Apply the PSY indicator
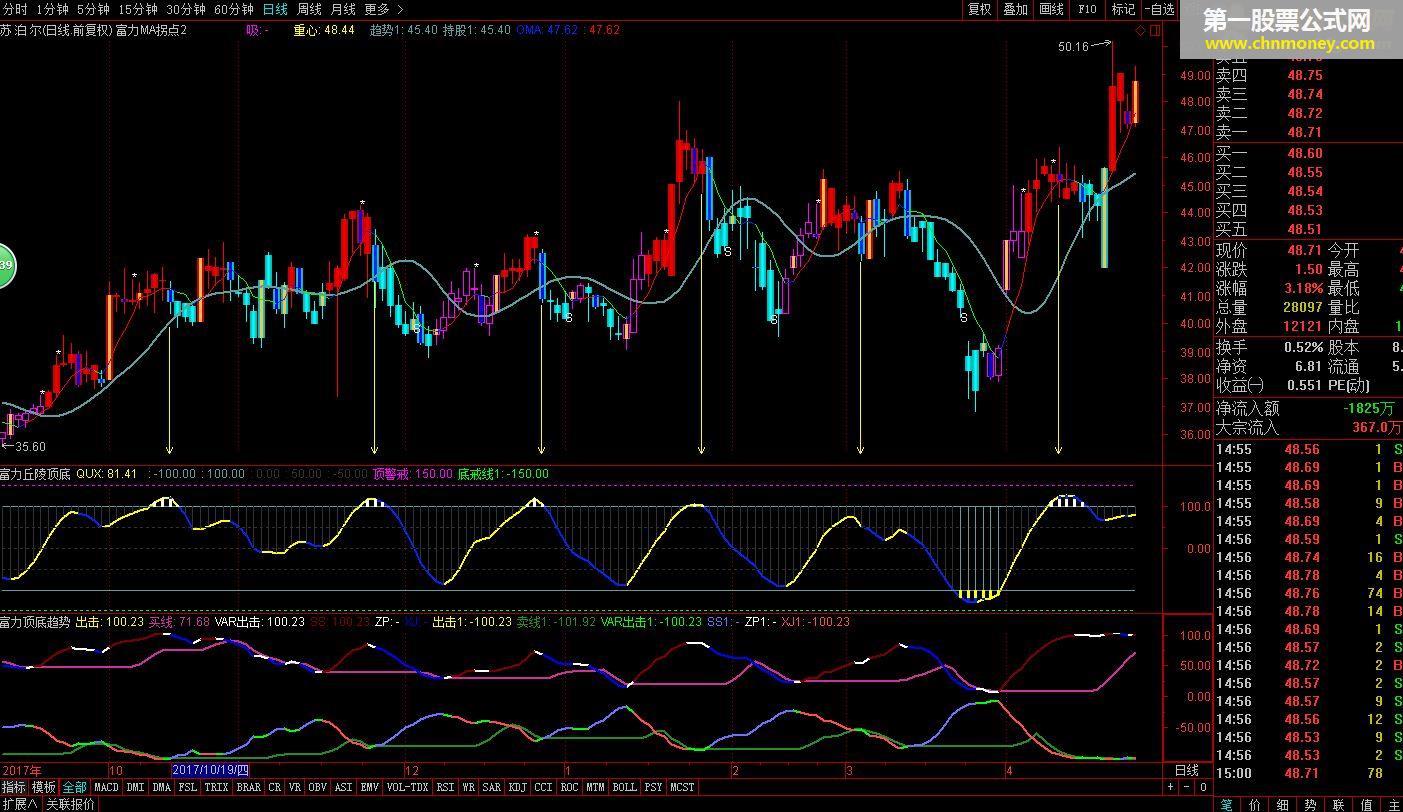The image size is (1403, 812). tap(653, 787)
